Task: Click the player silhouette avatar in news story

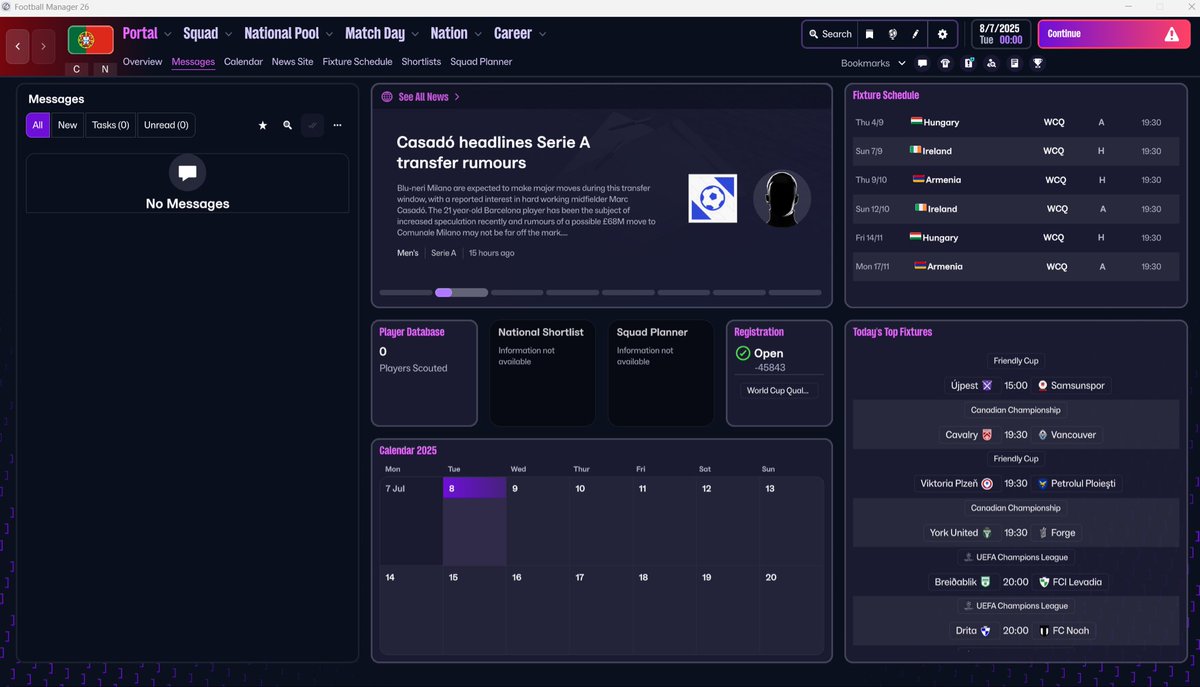Action: (781, 198)
